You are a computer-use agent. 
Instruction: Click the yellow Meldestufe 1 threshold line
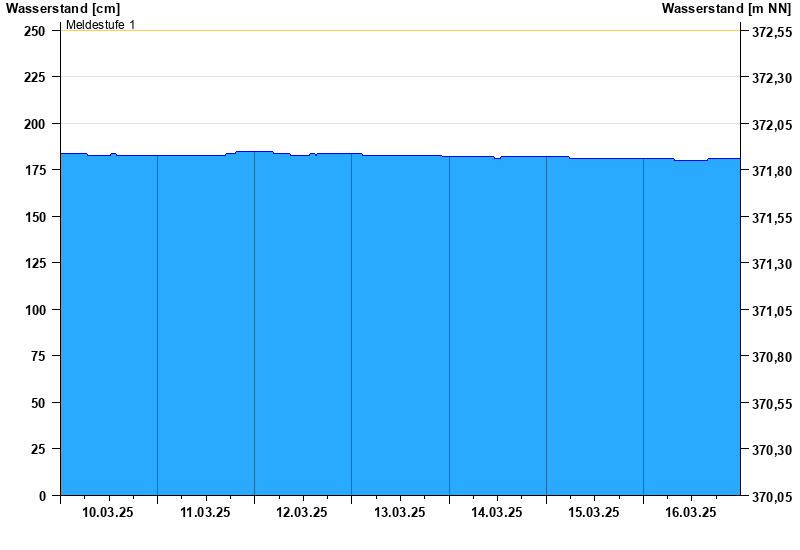(400, 31)
